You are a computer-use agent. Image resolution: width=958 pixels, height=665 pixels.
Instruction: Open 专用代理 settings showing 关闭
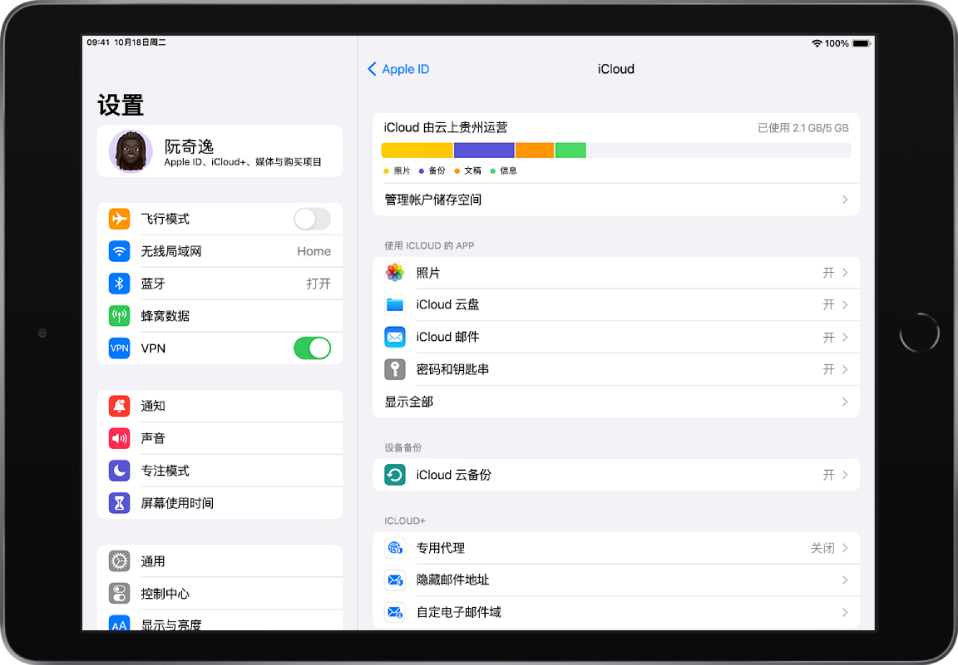tap(617, 548)
